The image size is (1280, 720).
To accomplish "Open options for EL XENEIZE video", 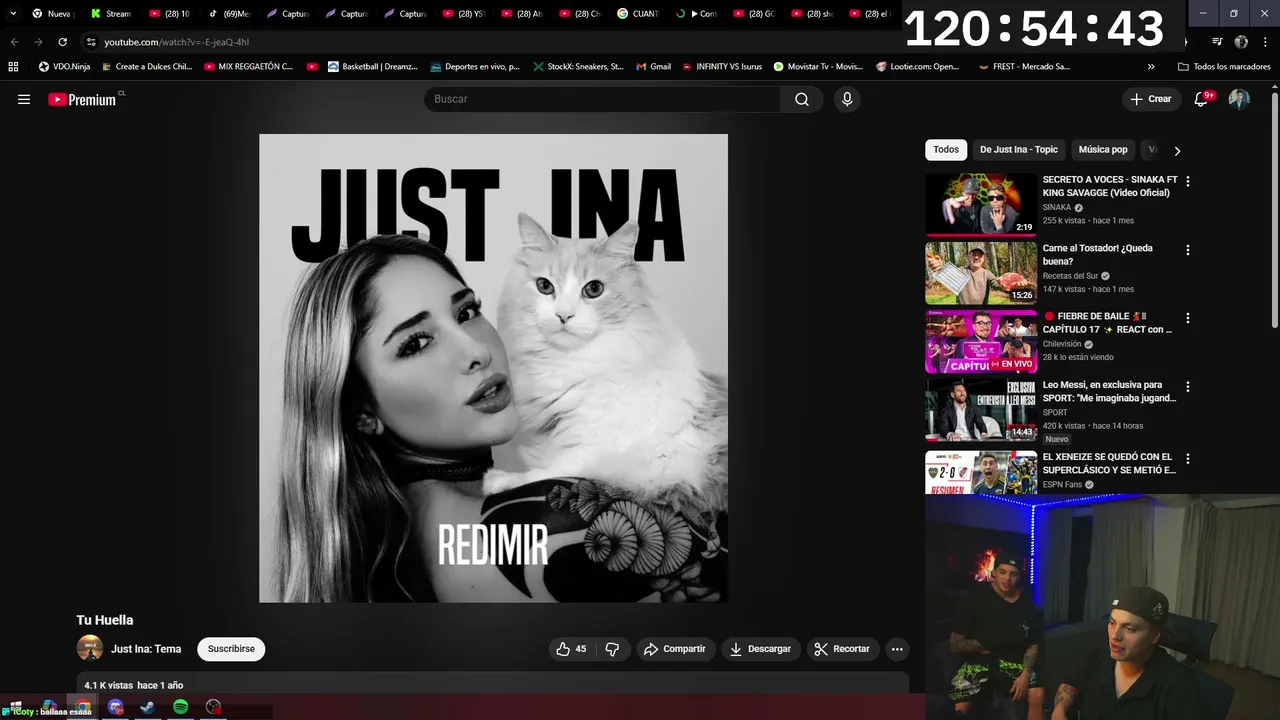I will [x=1188, y=459].
